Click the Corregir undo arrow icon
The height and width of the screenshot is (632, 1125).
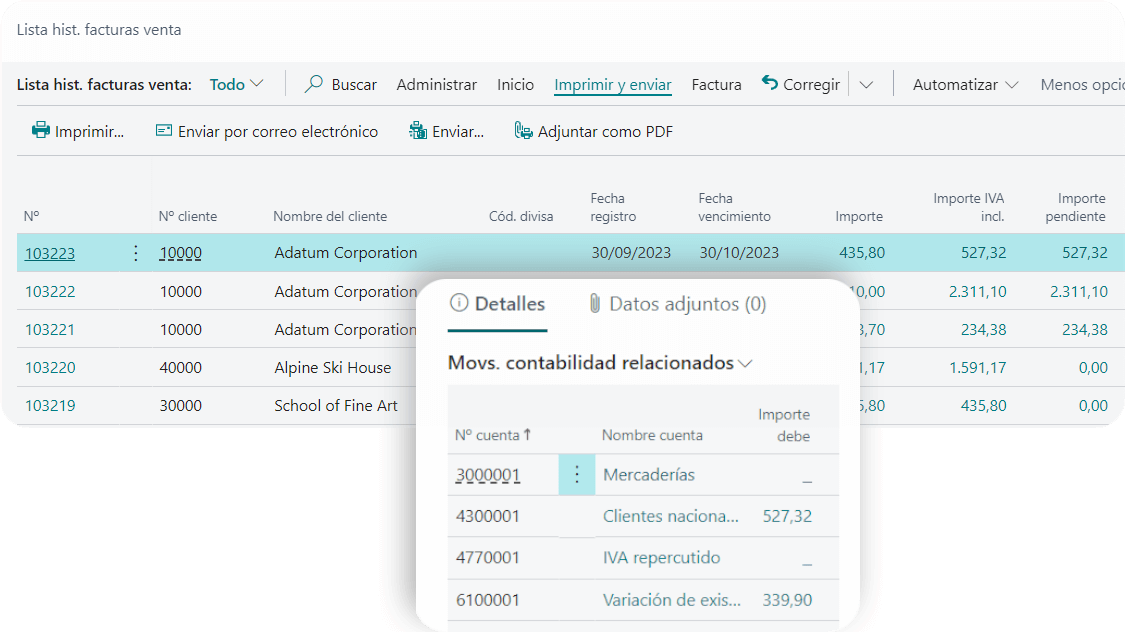(770, 83)
